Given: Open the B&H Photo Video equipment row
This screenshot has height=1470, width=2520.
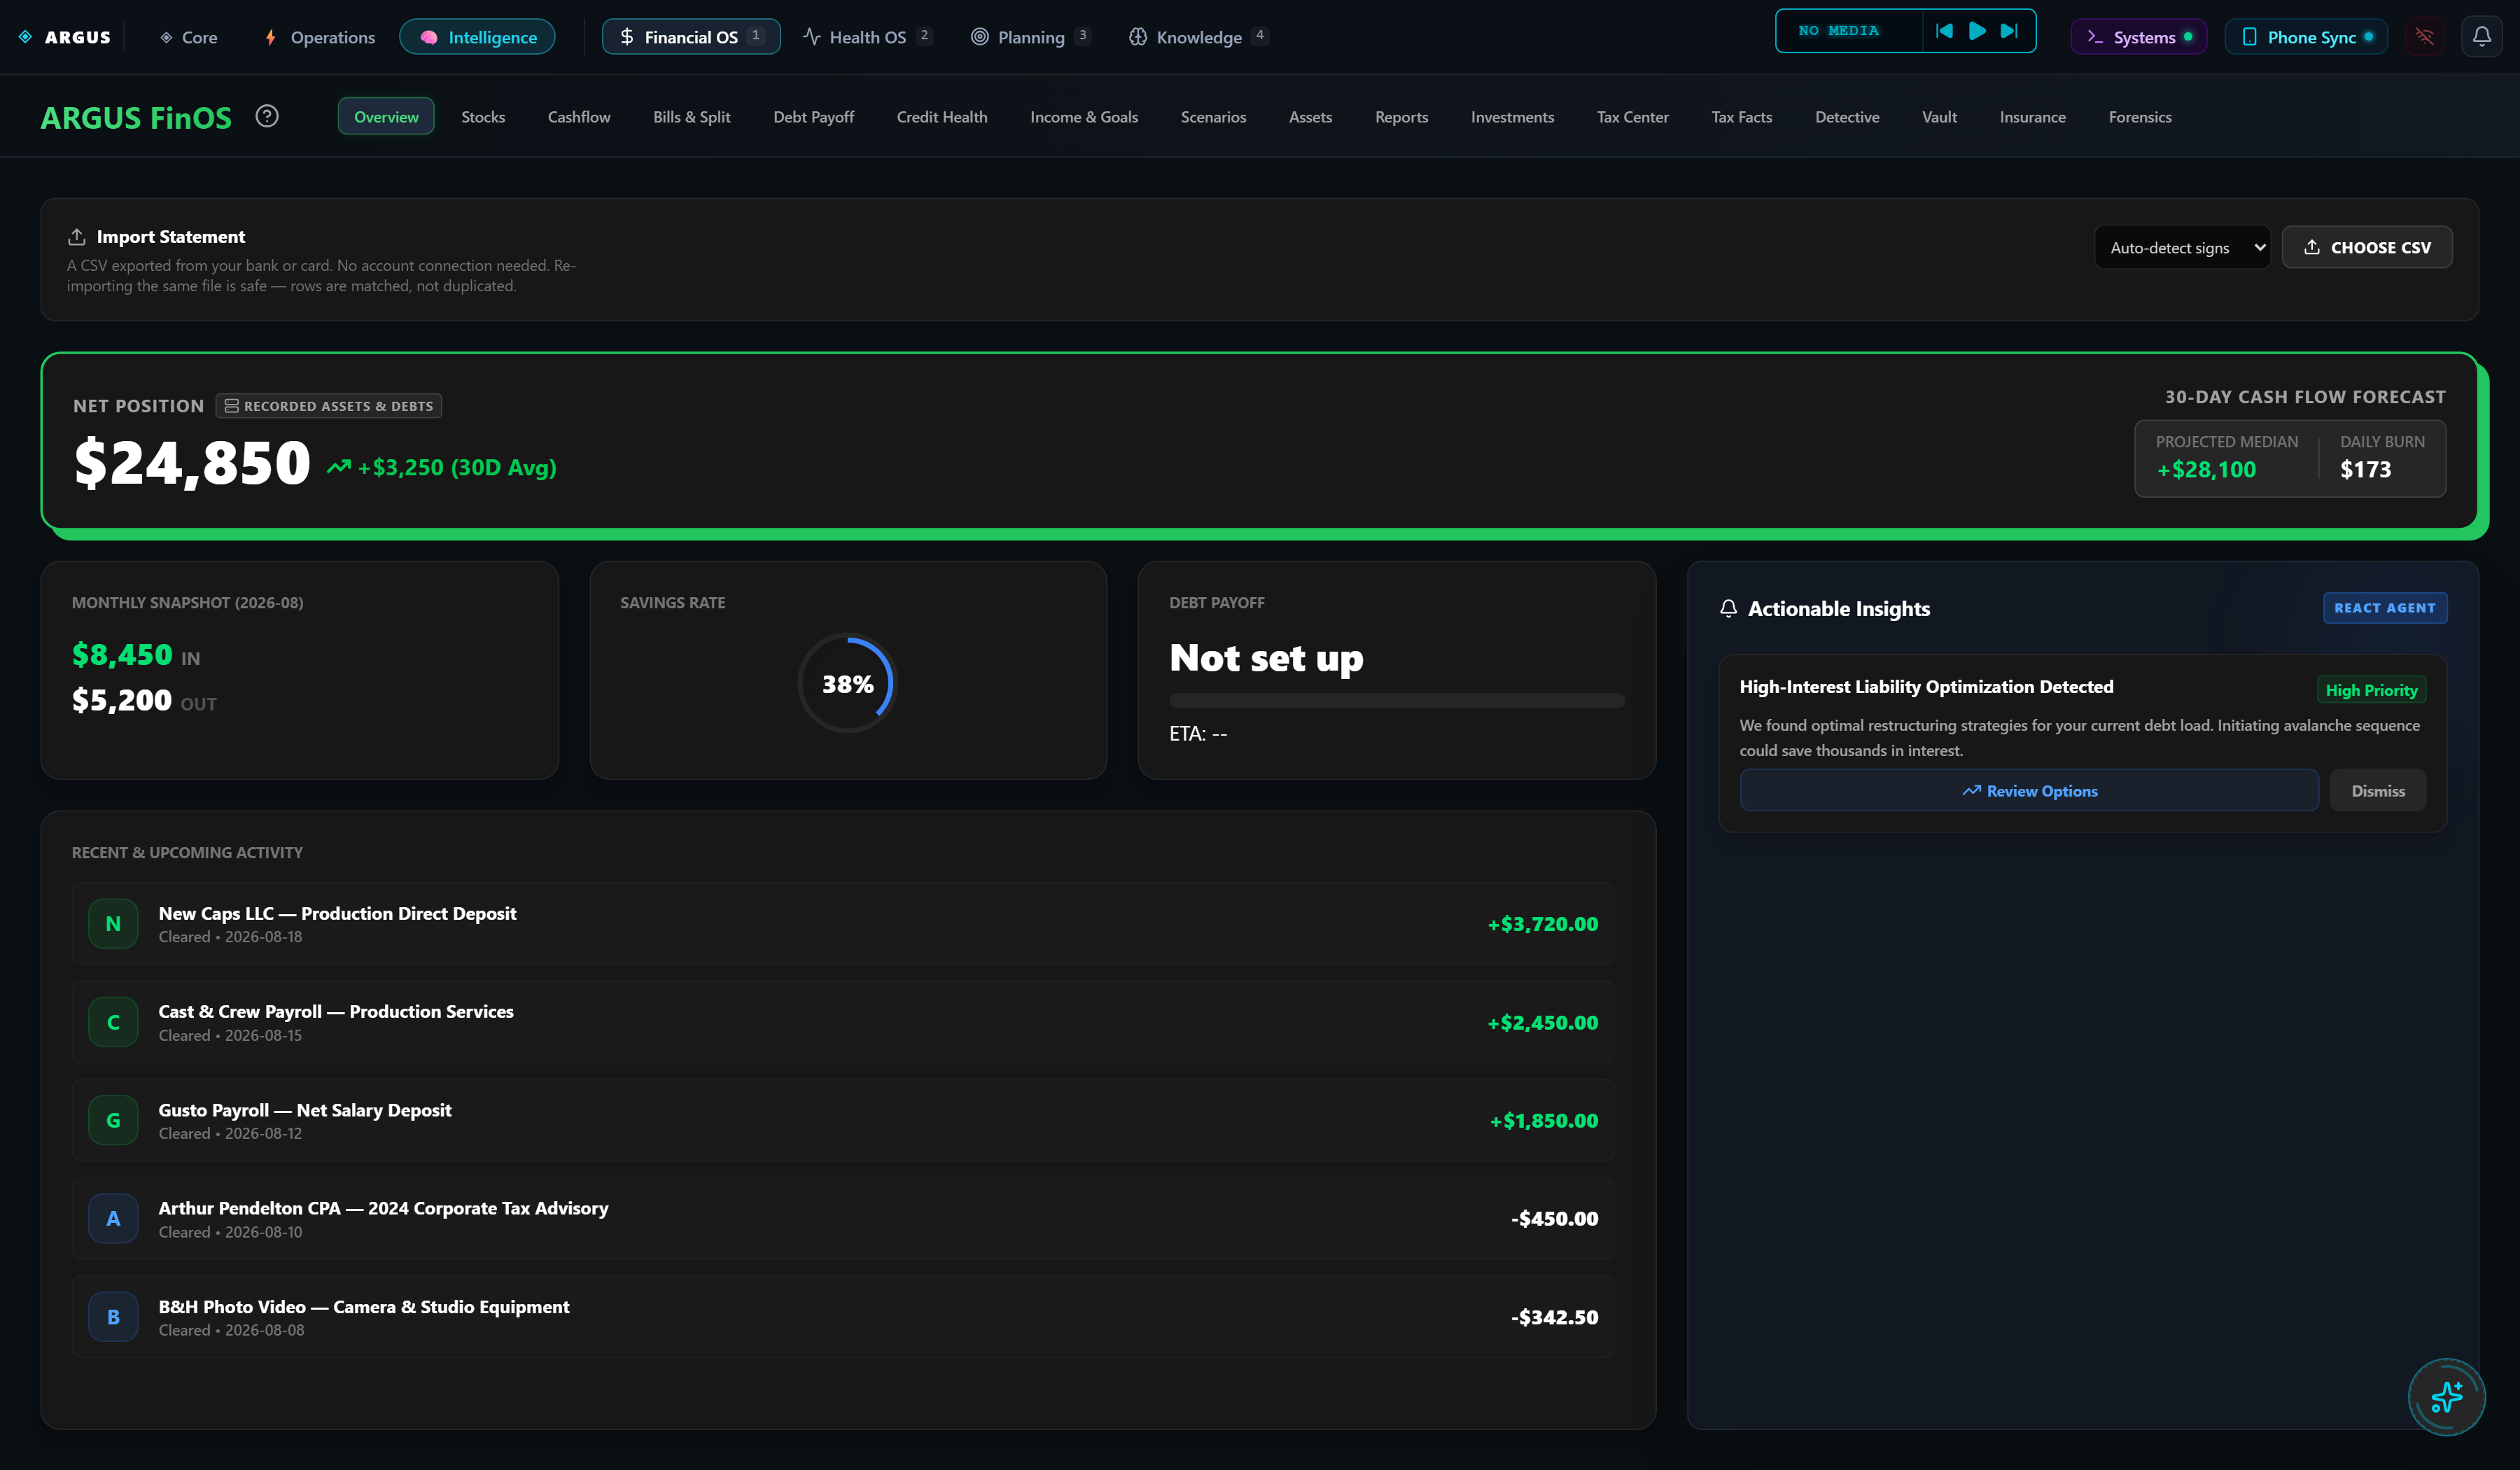Looking at the screenshot, I should click(x=843, y=1317).
